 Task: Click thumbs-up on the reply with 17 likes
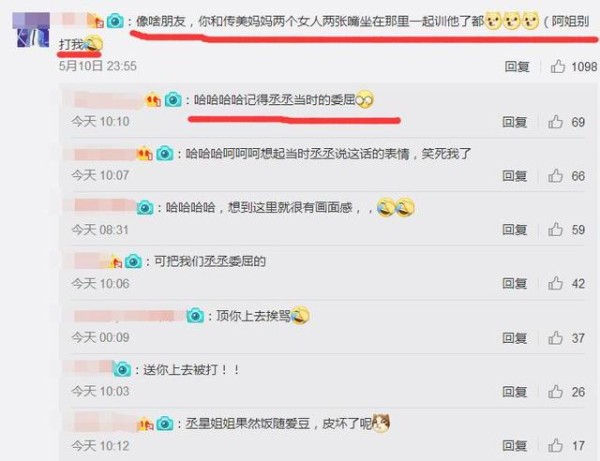pyautogui.click(x=555, y=446)
